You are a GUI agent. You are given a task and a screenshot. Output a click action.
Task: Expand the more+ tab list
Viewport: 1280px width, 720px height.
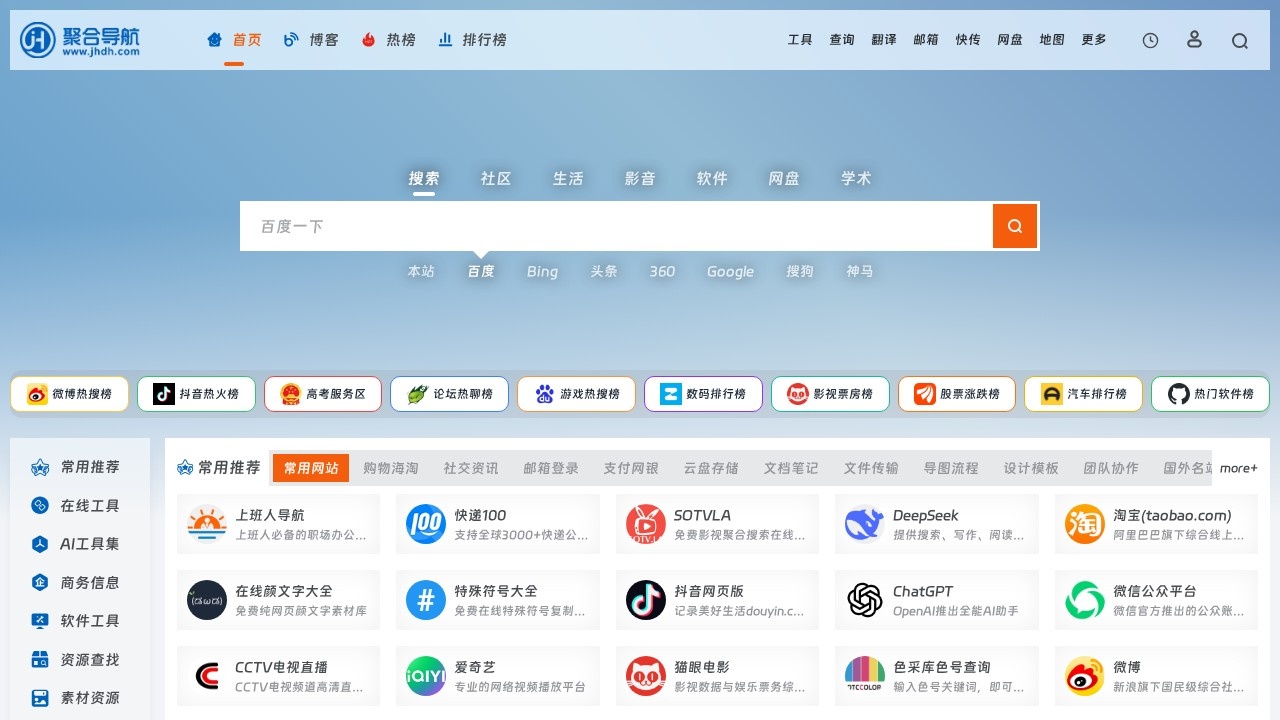pyautogui.click(x=1239, y=468)
